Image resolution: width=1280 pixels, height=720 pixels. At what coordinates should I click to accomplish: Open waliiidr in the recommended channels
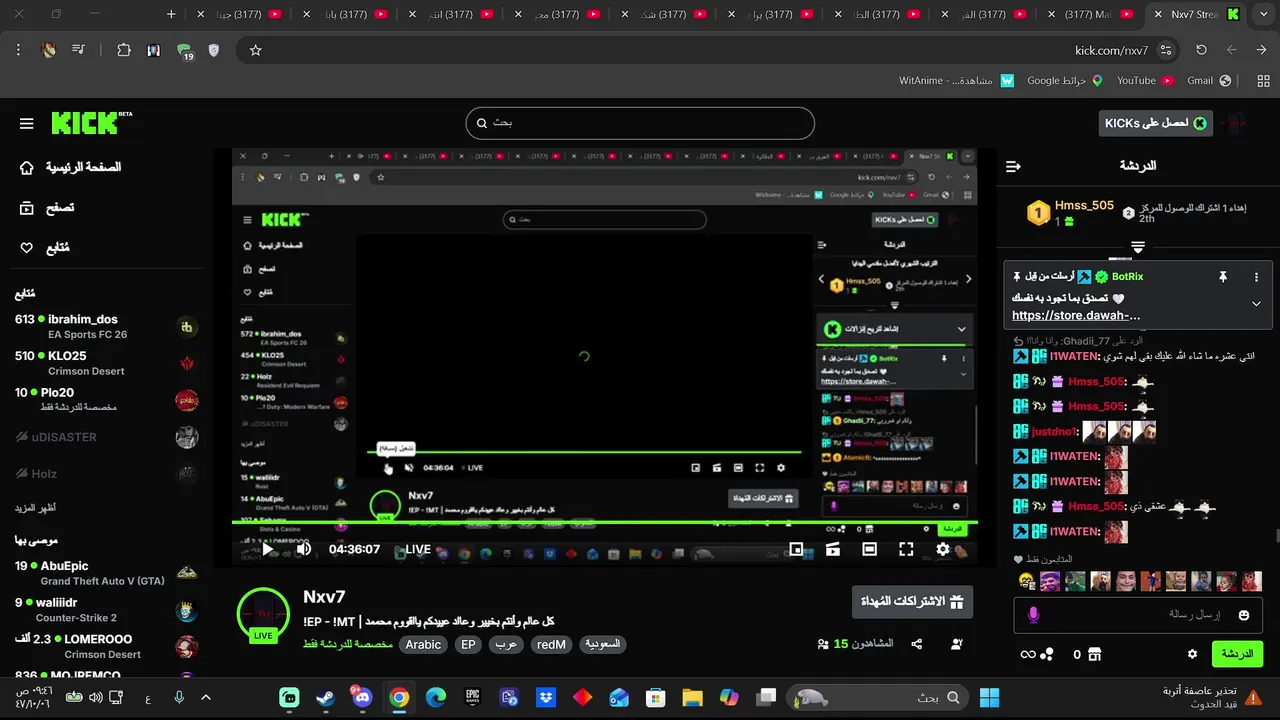[x=107, y=610]
